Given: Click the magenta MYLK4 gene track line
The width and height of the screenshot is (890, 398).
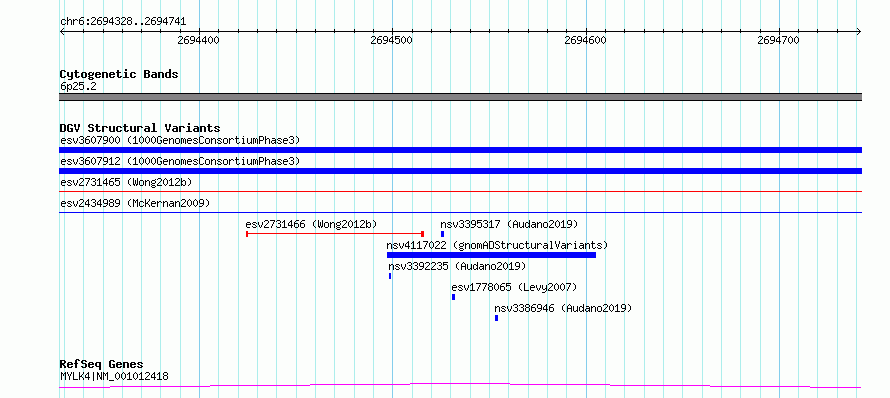Looking at the screenshot, I should click(x=460, y=386).
